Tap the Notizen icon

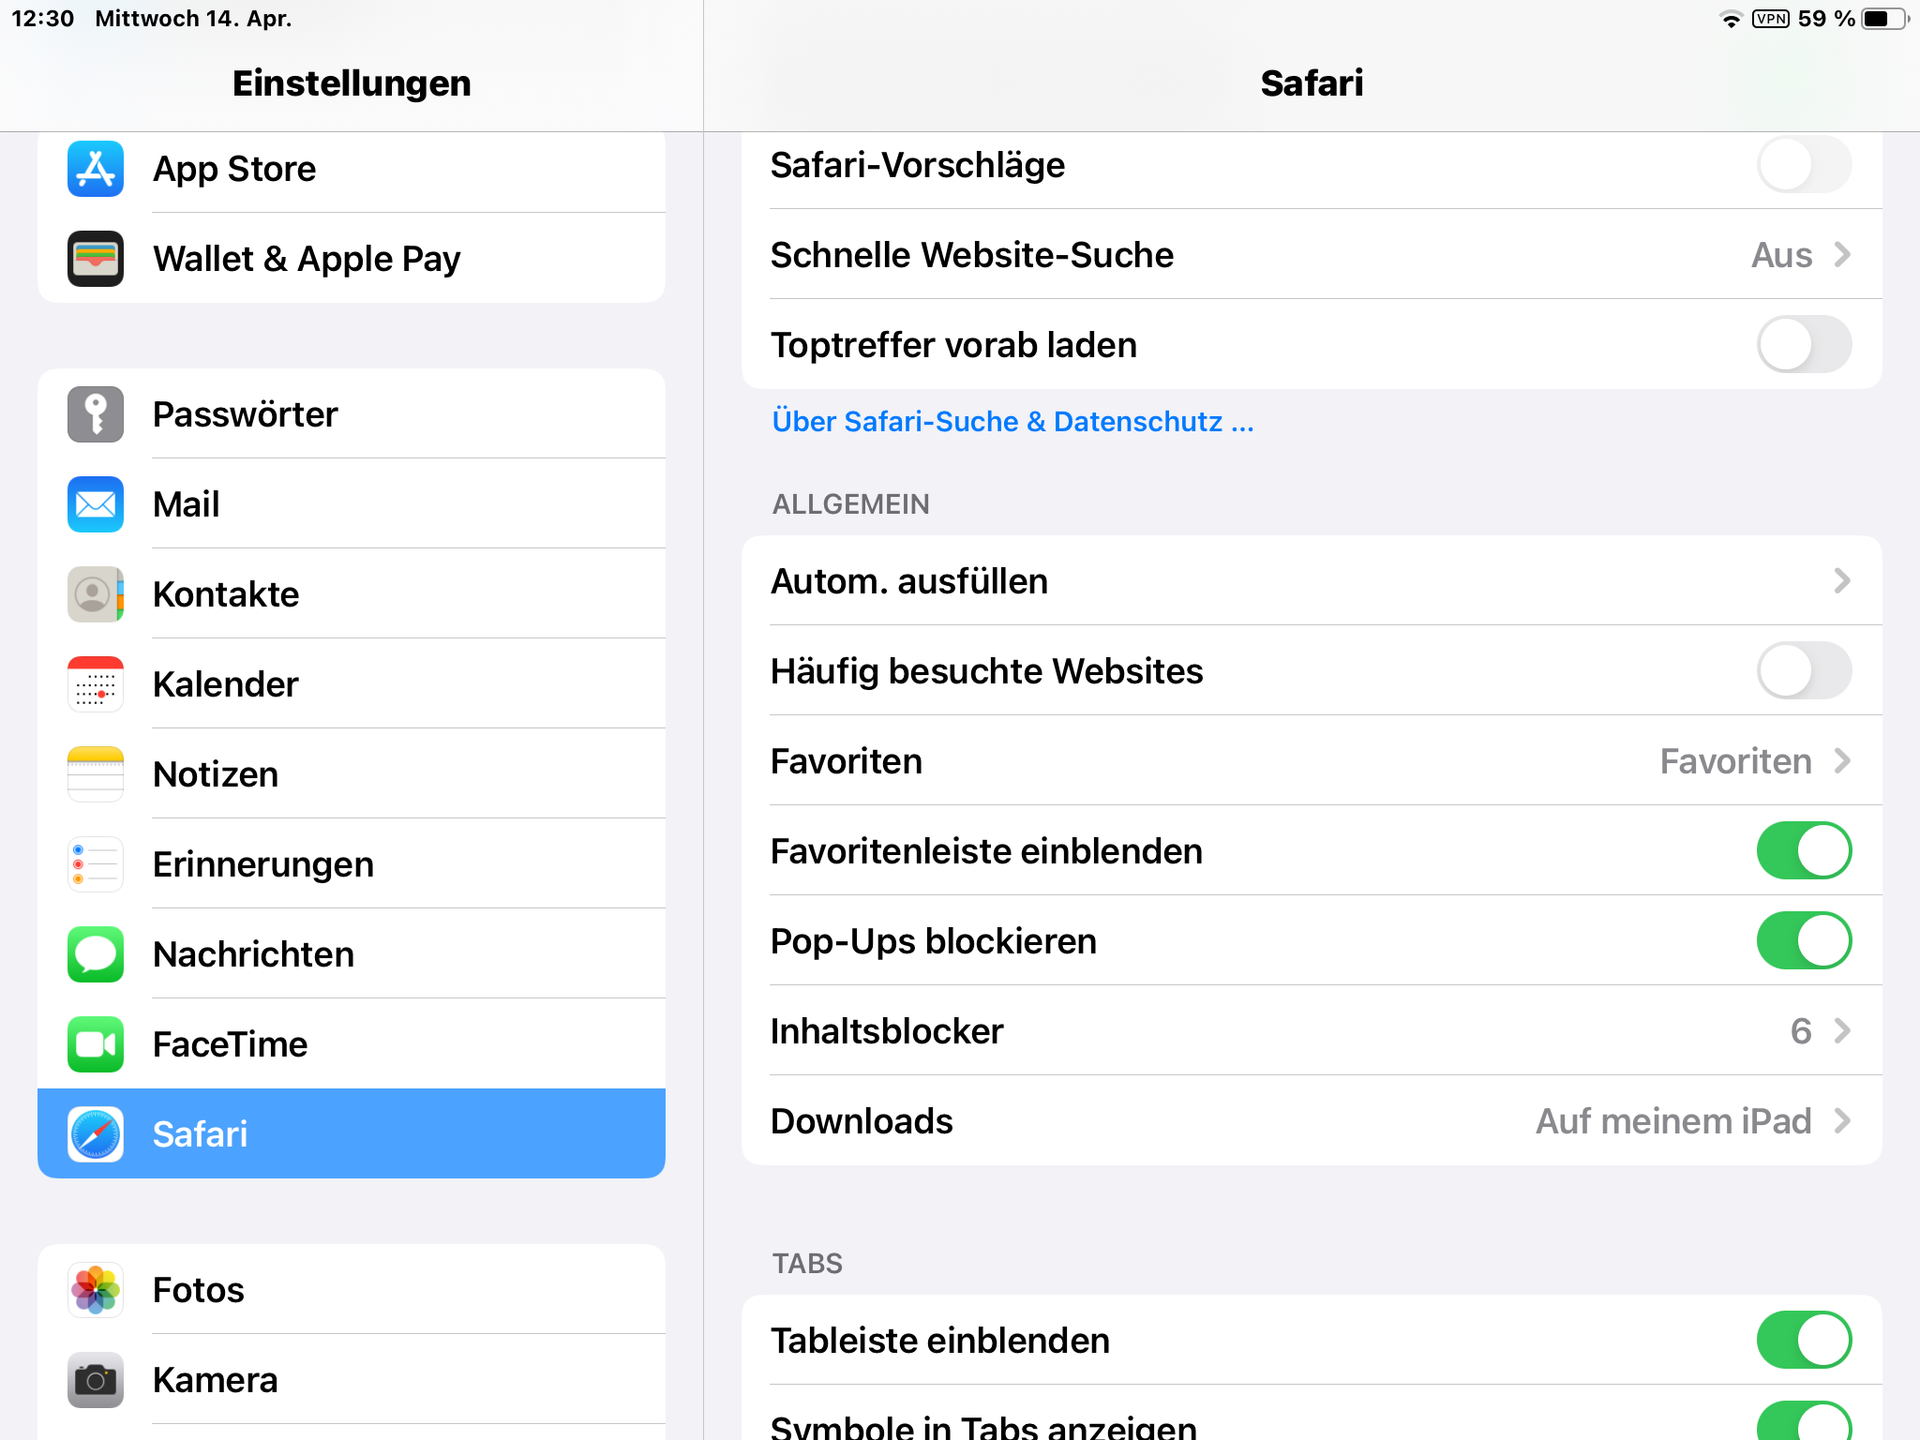tap(95, 774)
